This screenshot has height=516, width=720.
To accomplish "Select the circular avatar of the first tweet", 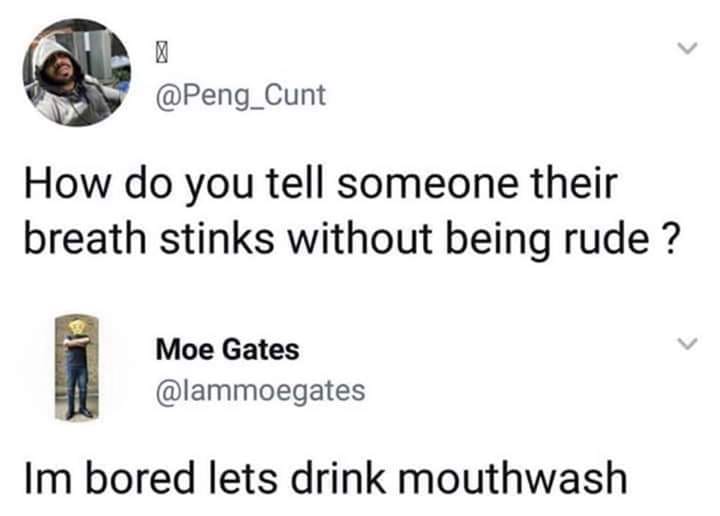I will click(x=77, y=73).
